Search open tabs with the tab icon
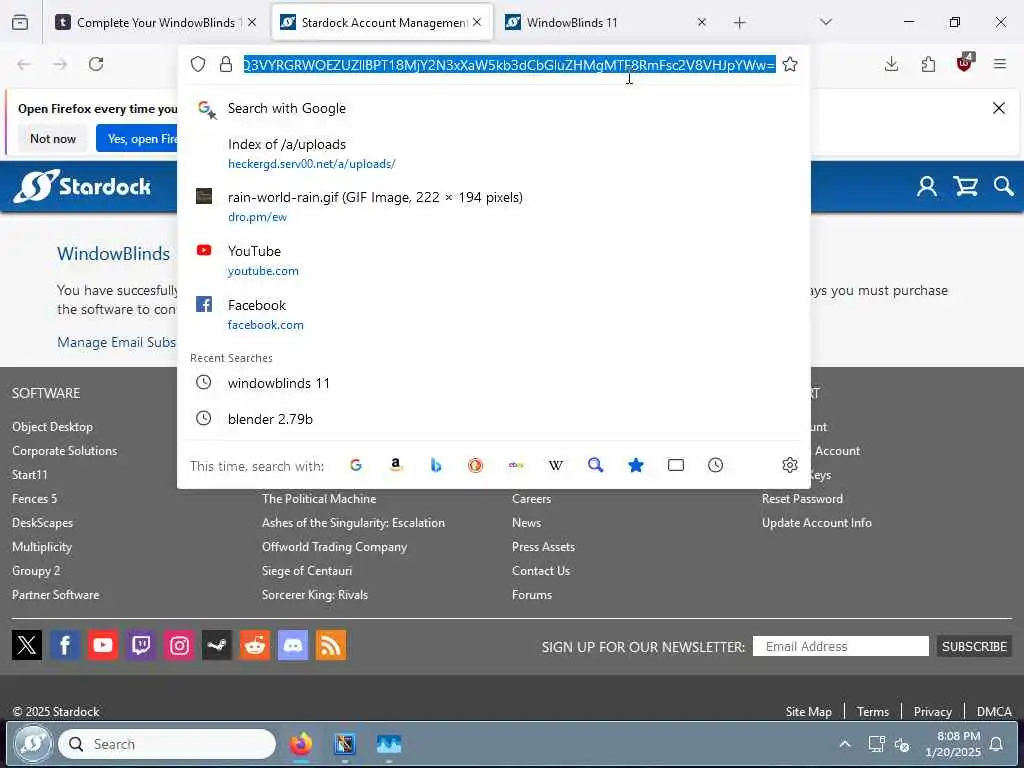 point(676,465)
